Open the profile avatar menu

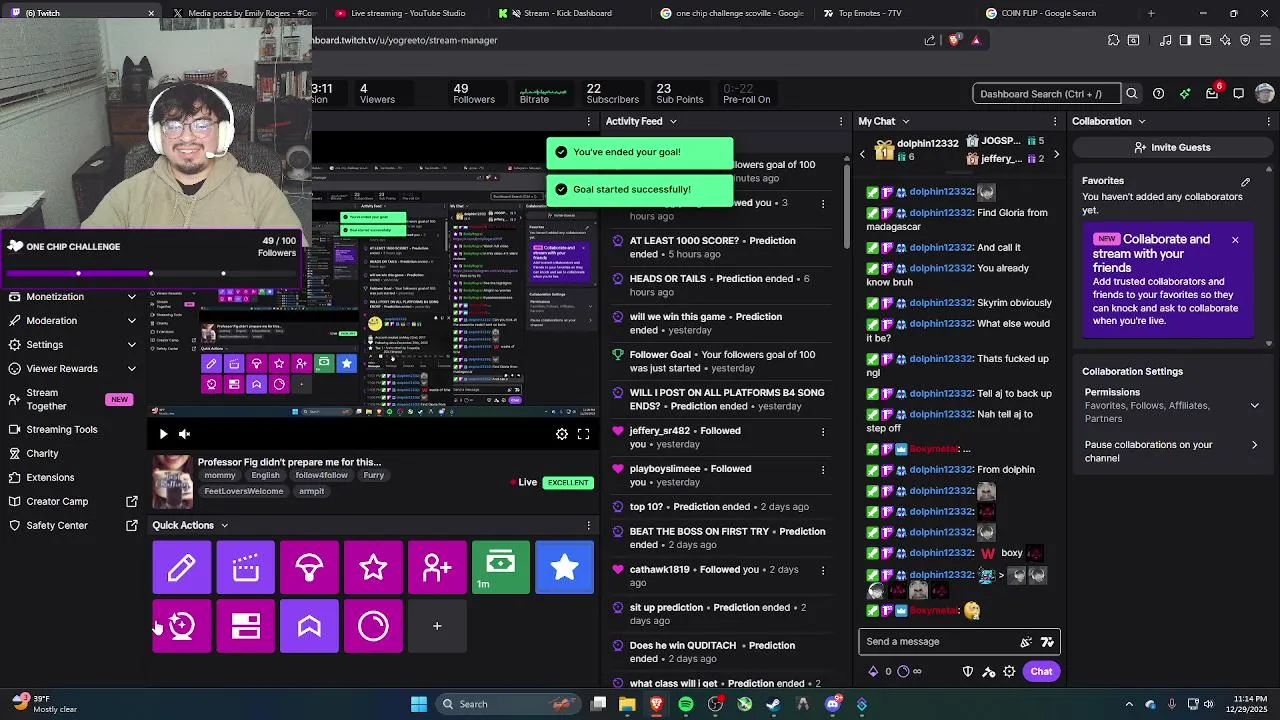[1265, 94]
